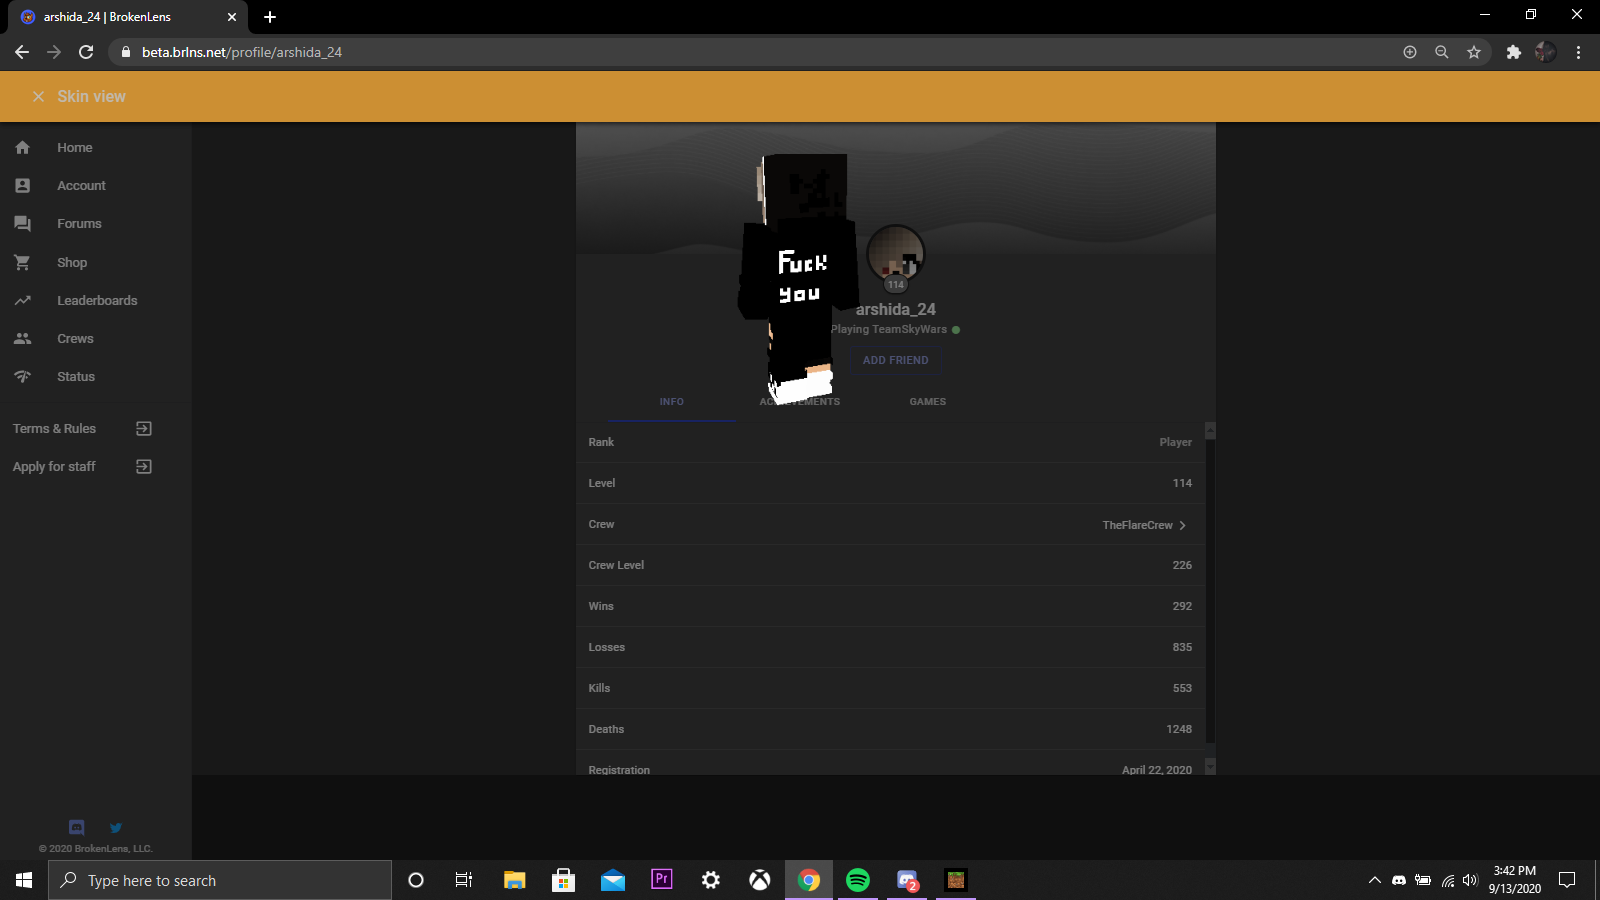Open Forums from the sidebar

79,224
